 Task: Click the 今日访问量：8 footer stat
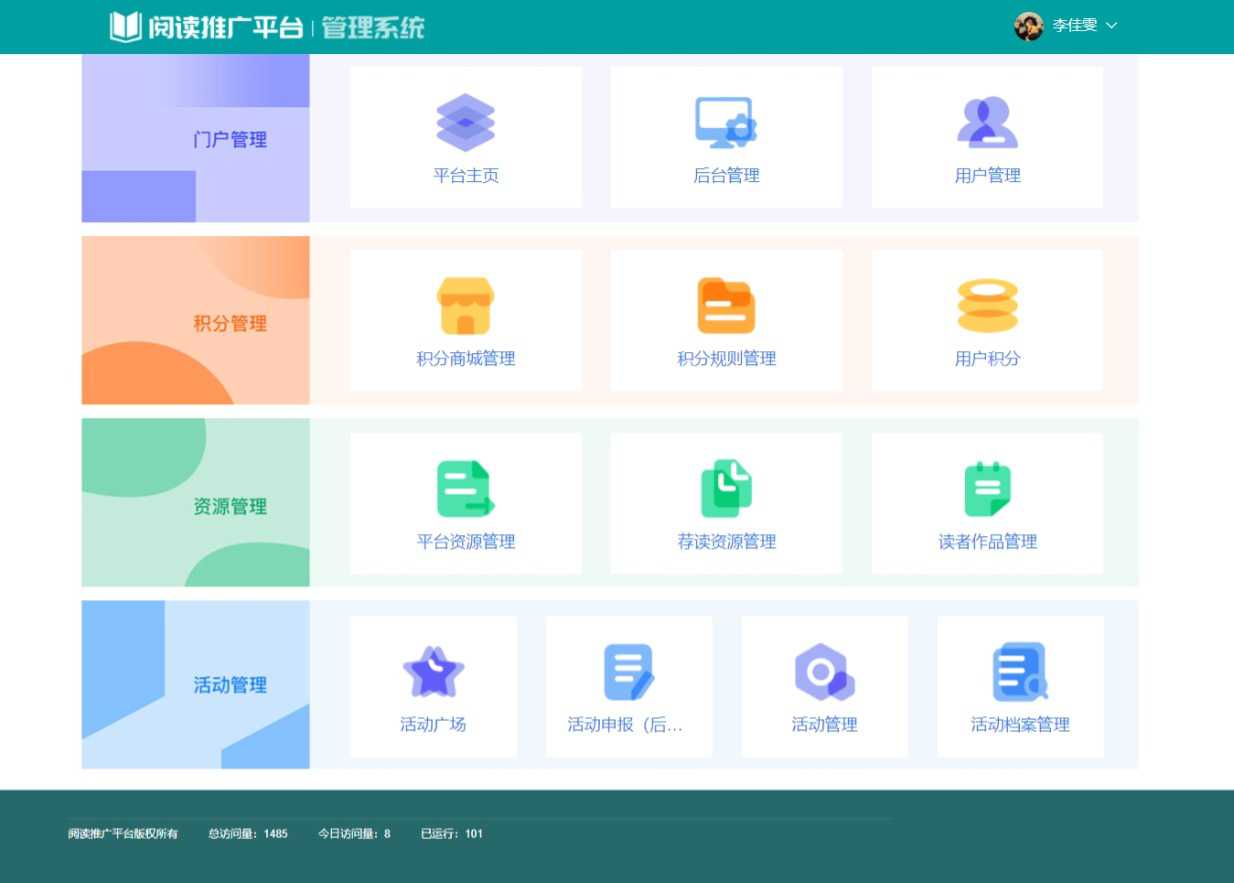[354, 833]
